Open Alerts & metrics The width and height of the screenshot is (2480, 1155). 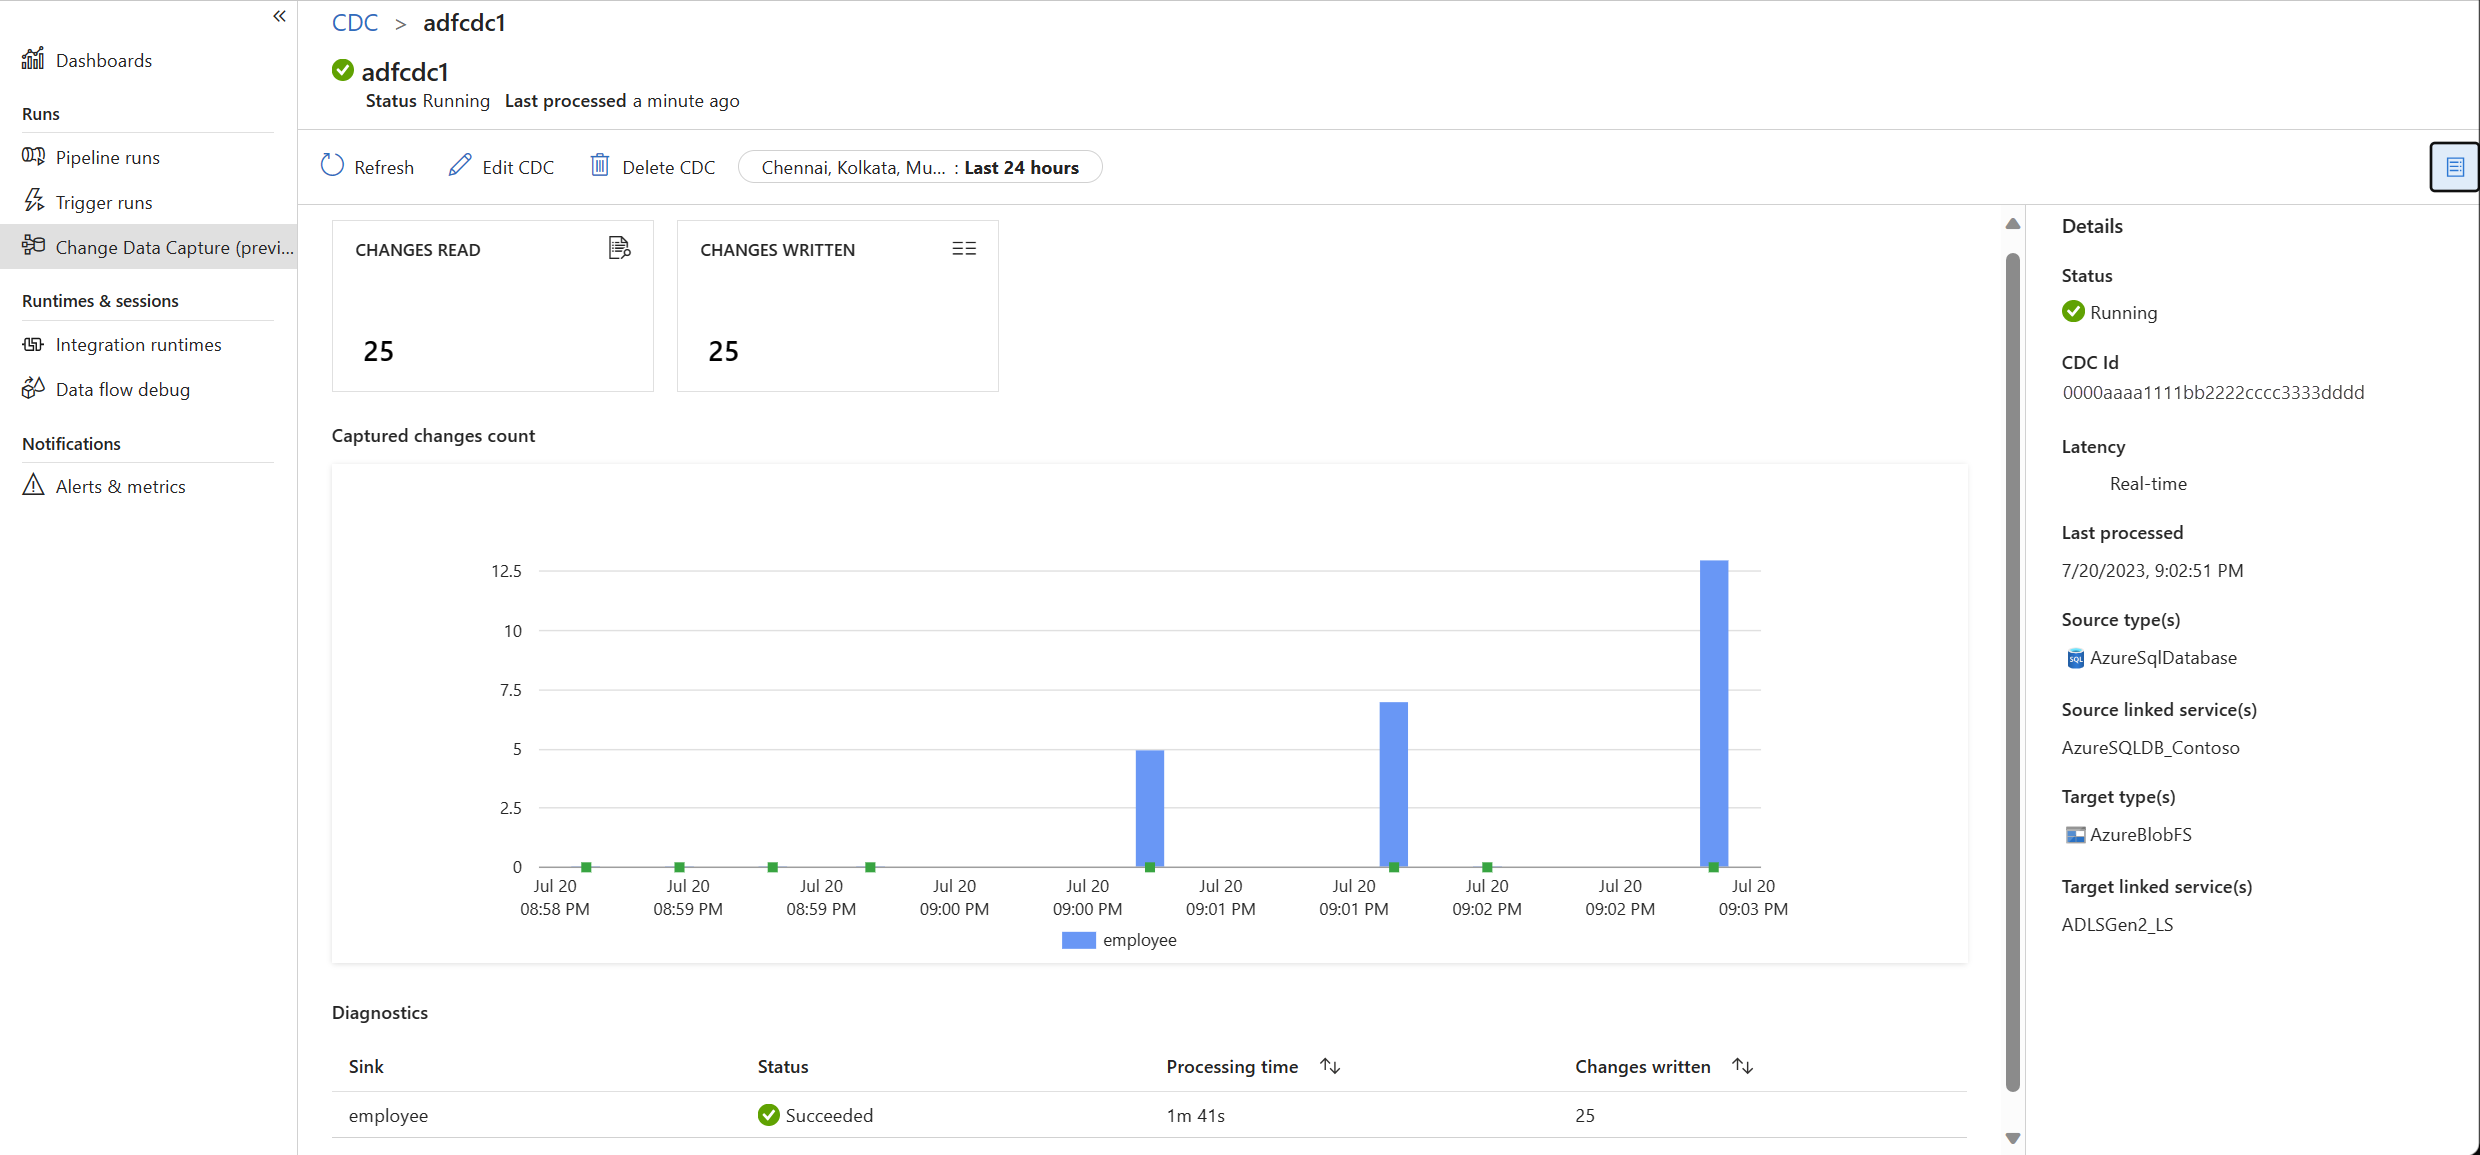click(121, 486)
